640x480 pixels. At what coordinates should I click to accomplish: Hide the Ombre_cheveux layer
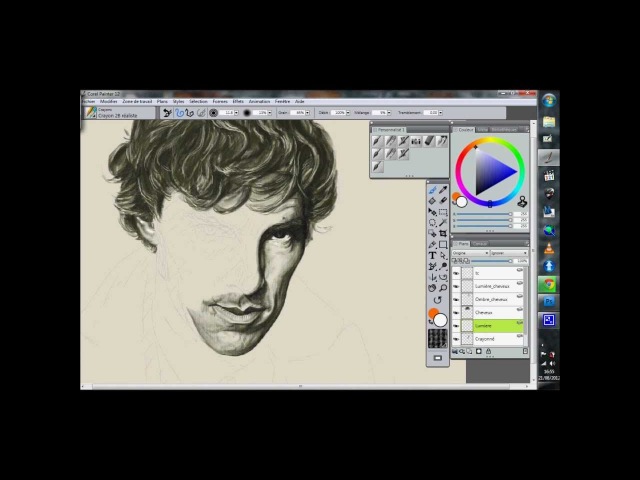(456, 300)
